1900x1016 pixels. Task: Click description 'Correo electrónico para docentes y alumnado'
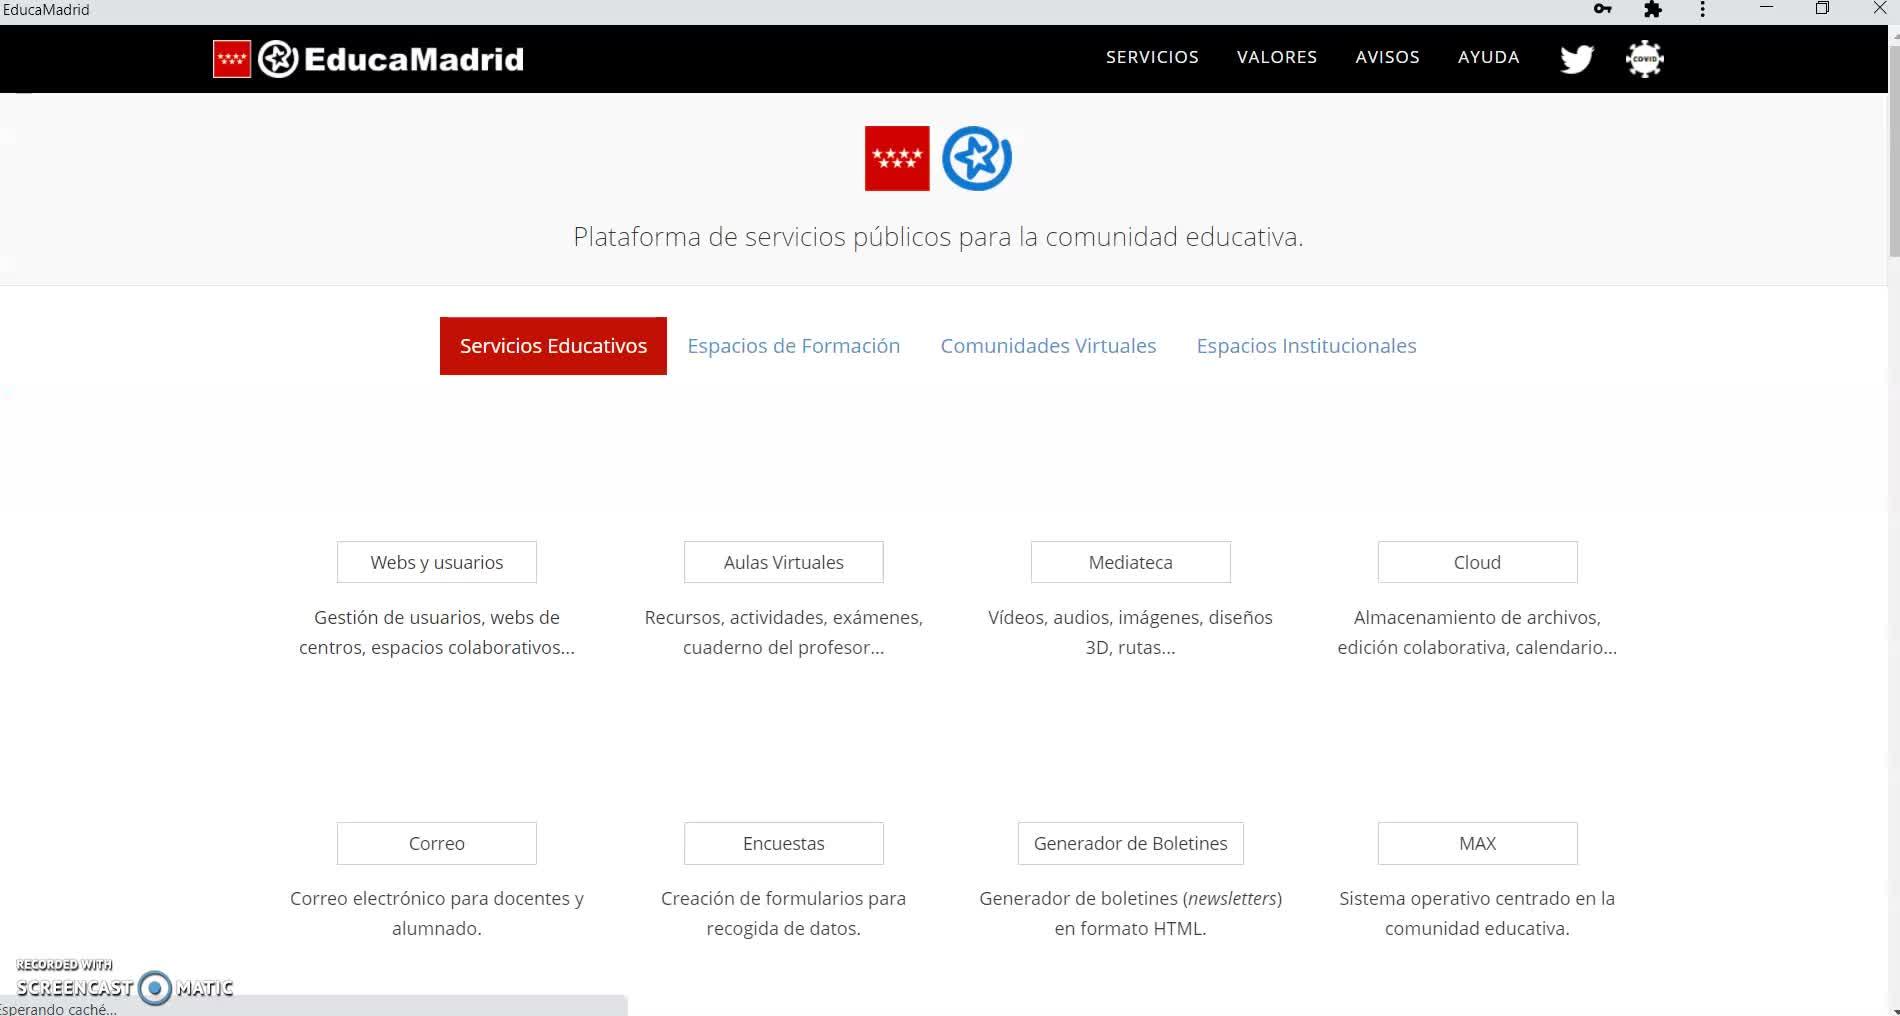tap(437, 913)
